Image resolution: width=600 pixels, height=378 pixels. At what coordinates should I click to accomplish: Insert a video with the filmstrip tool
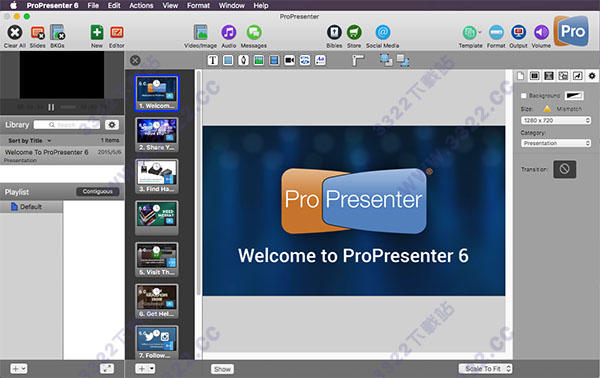click(274, 60)
